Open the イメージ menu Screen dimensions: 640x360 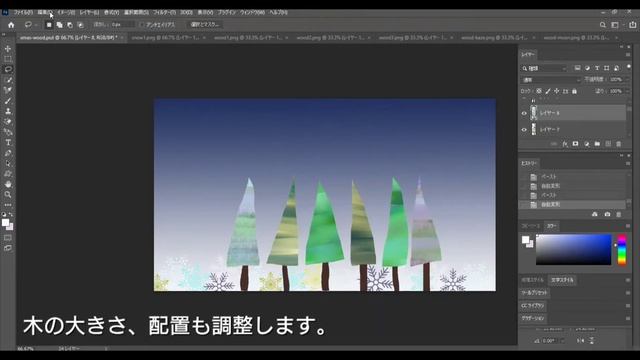[x=66, y=13]
